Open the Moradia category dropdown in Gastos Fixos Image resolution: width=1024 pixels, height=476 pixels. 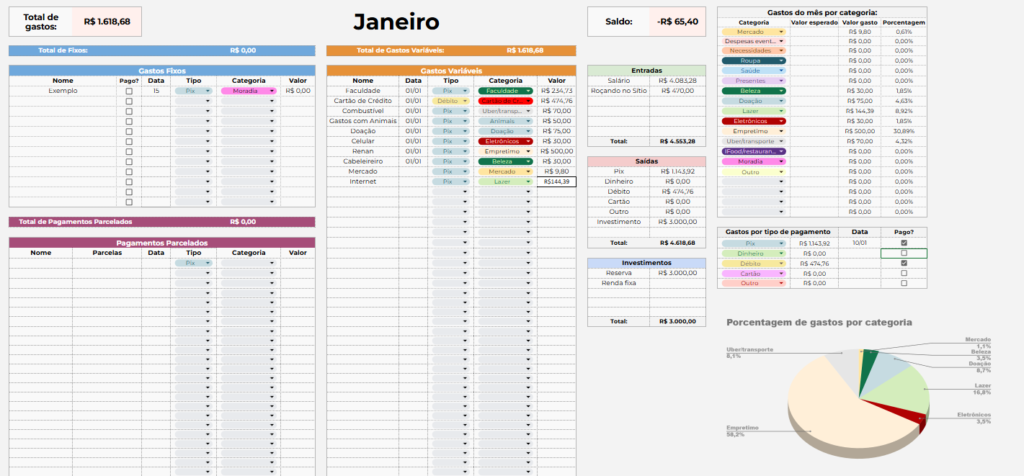click(x=271, y=91)
